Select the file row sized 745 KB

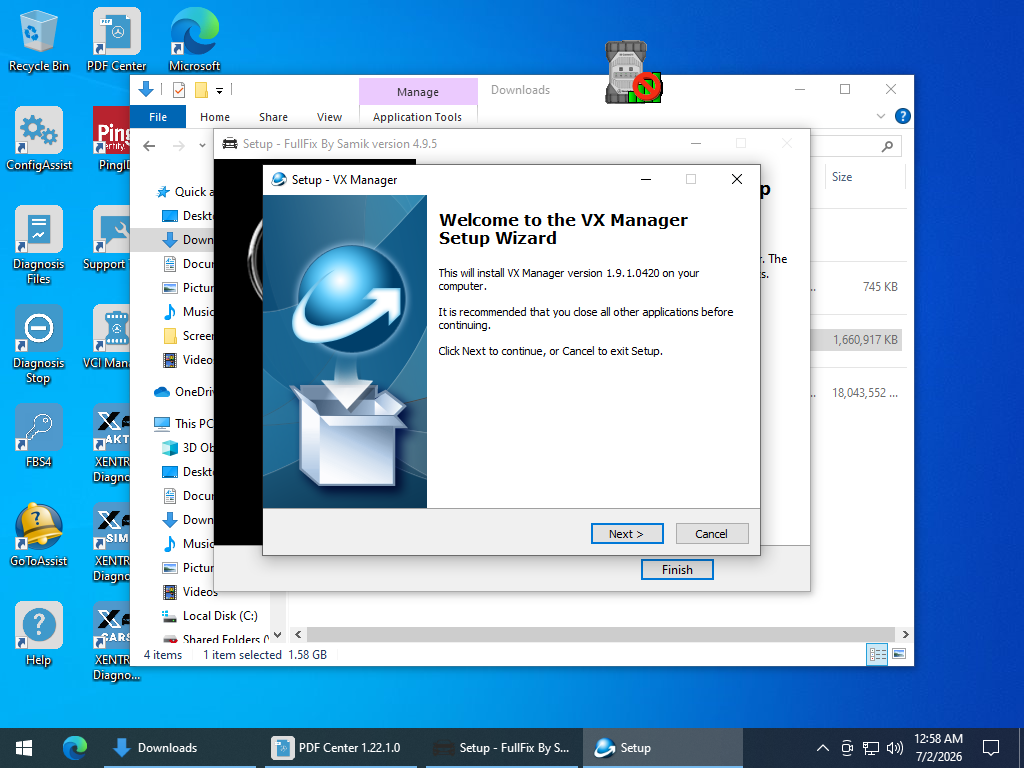[856, 287]
